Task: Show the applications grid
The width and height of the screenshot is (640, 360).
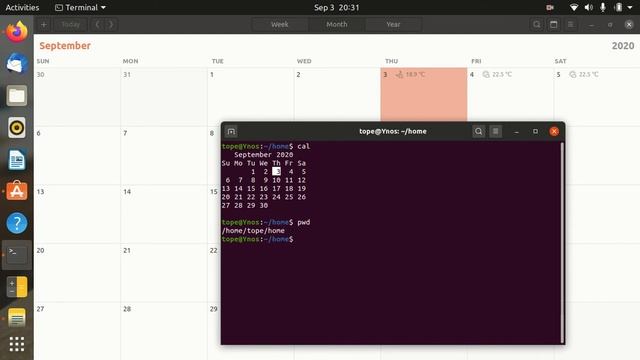Action: click(x=17, y=344)
